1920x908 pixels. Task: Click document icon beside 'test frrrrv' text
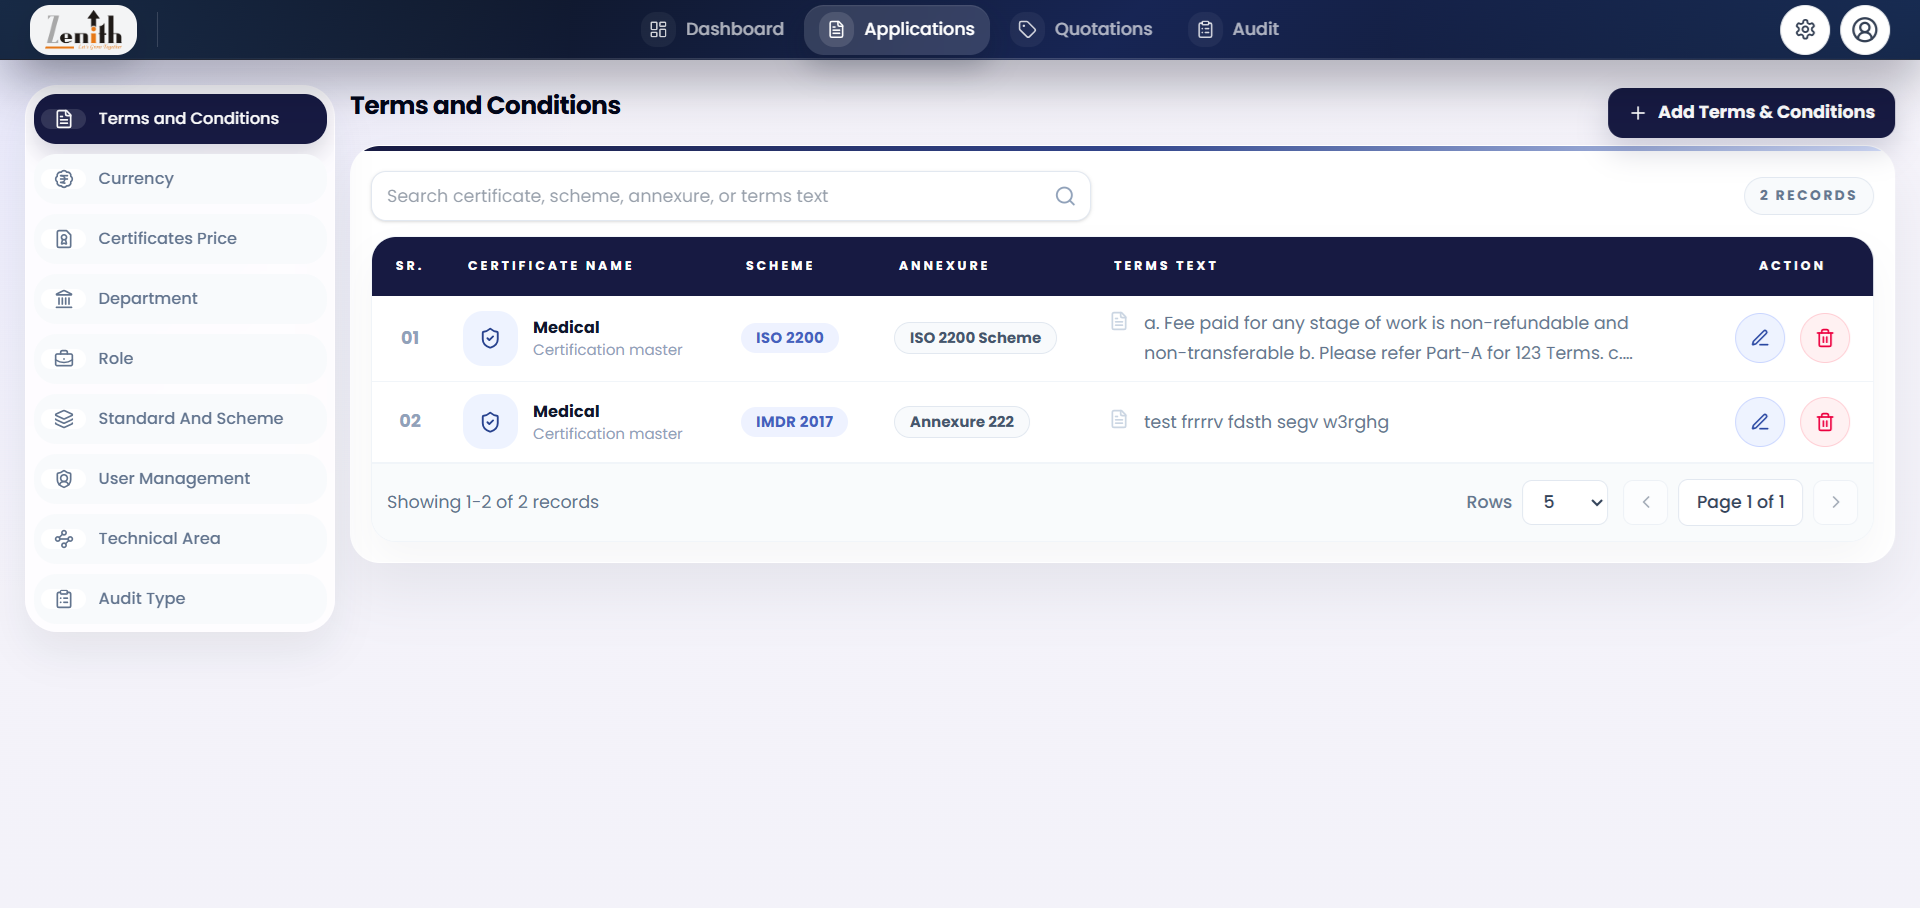1119,419
